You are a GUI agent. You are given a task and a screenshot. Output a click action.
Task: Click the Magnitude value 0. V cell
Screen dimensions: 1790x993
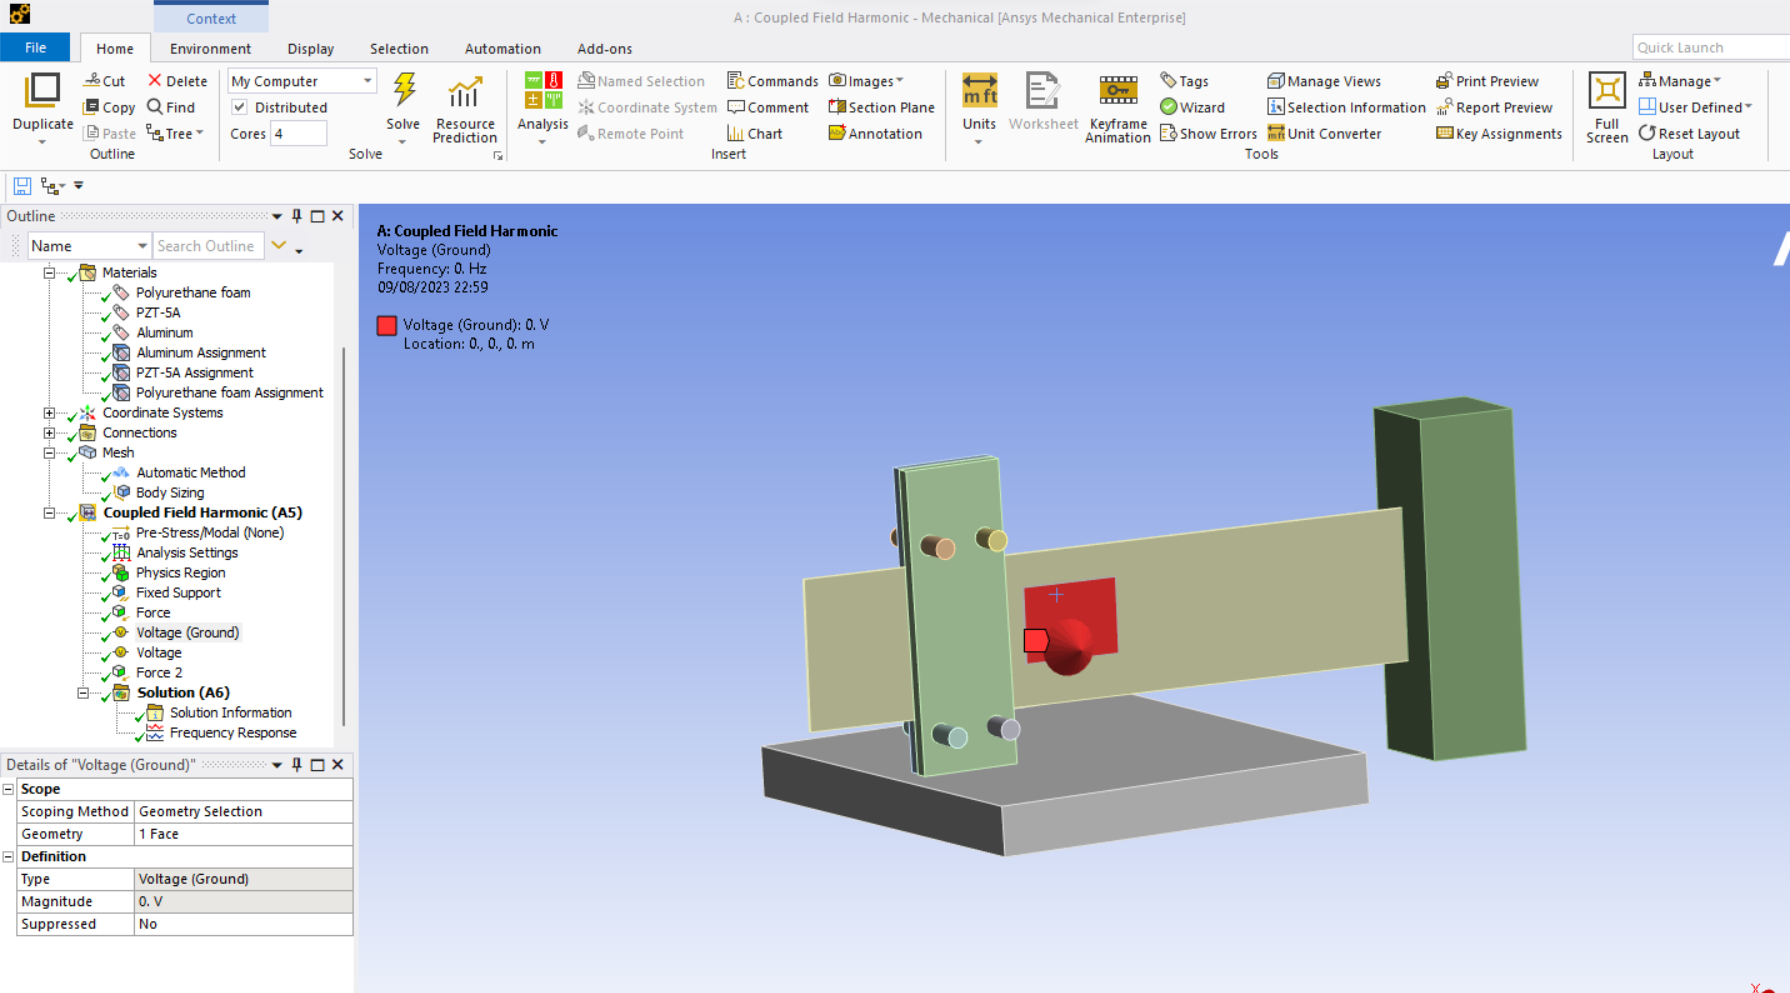243,901
